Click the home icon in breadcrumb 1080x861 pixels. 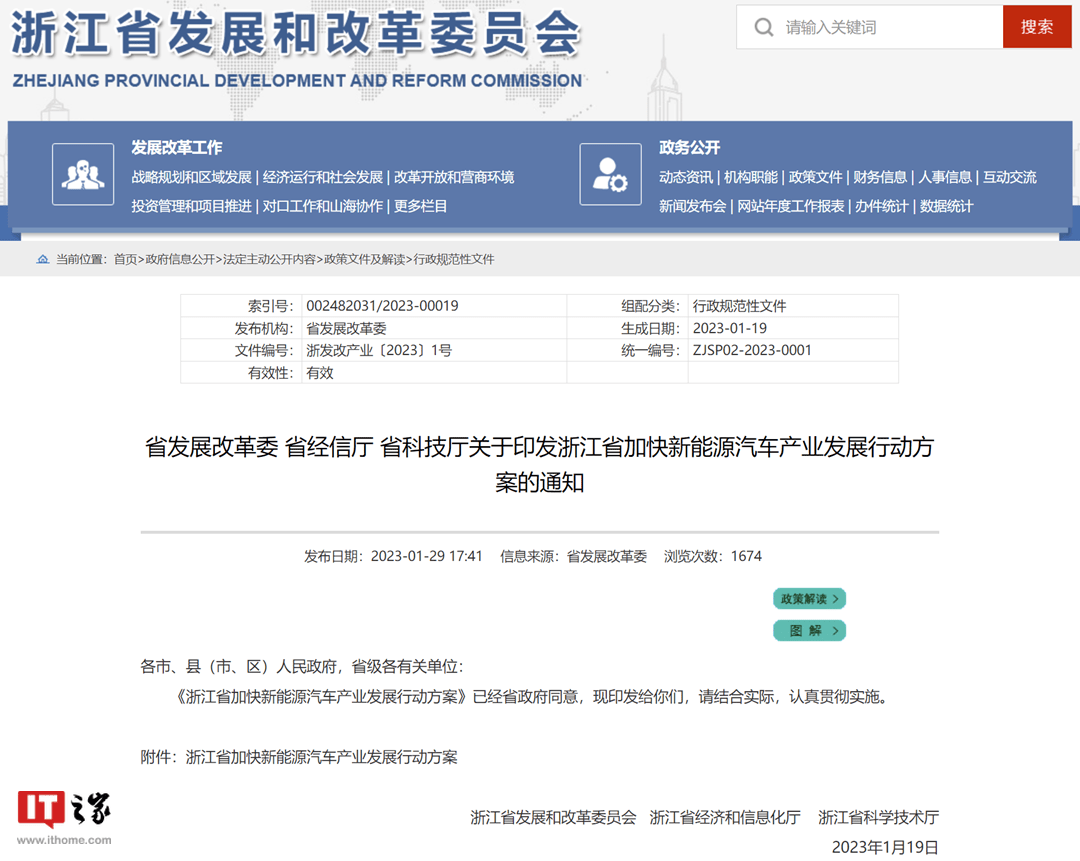[43, 259]
